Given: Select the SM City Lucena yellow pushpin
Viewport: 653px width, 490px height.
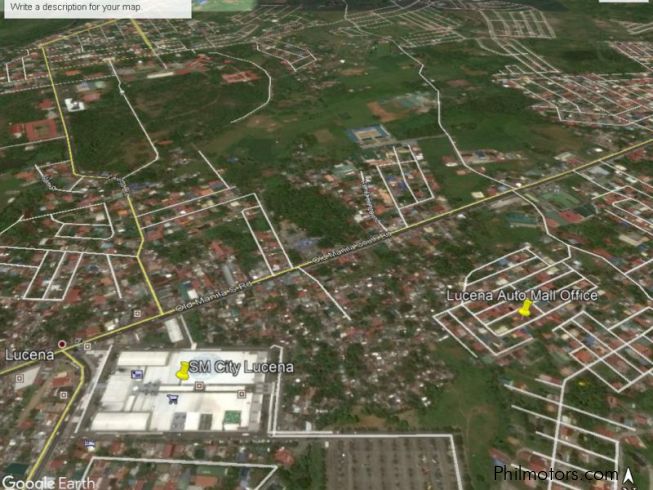Looking at the screenshot, I should point(183,371).
